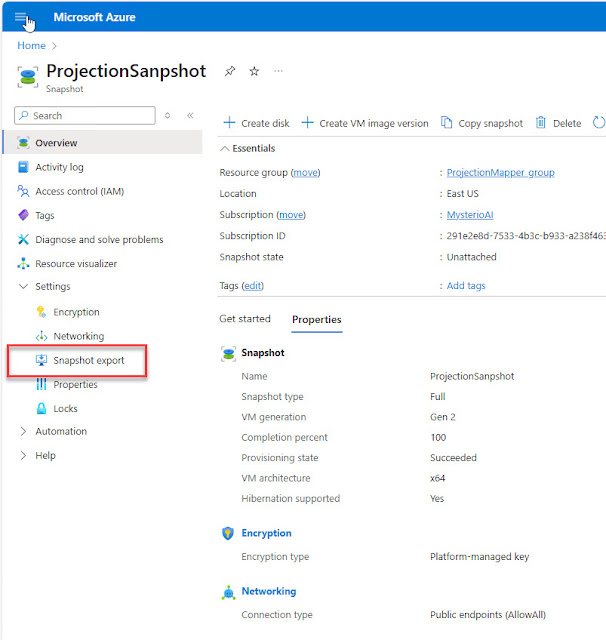
Task: Mark snapshot as favorite with star icon
Action: (x=254, y=71)
